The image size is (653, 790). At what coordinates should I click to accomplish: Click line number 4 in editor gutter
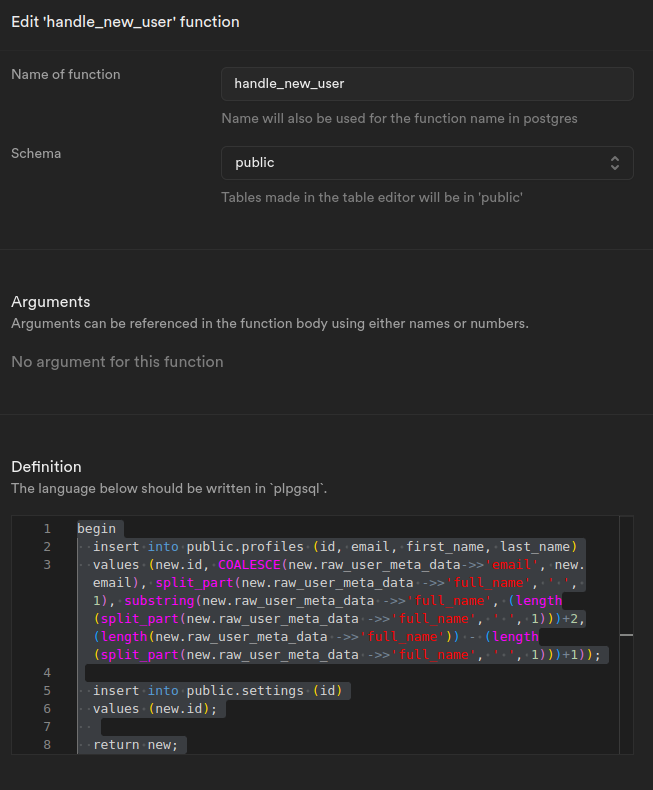(x=47, y=673)
